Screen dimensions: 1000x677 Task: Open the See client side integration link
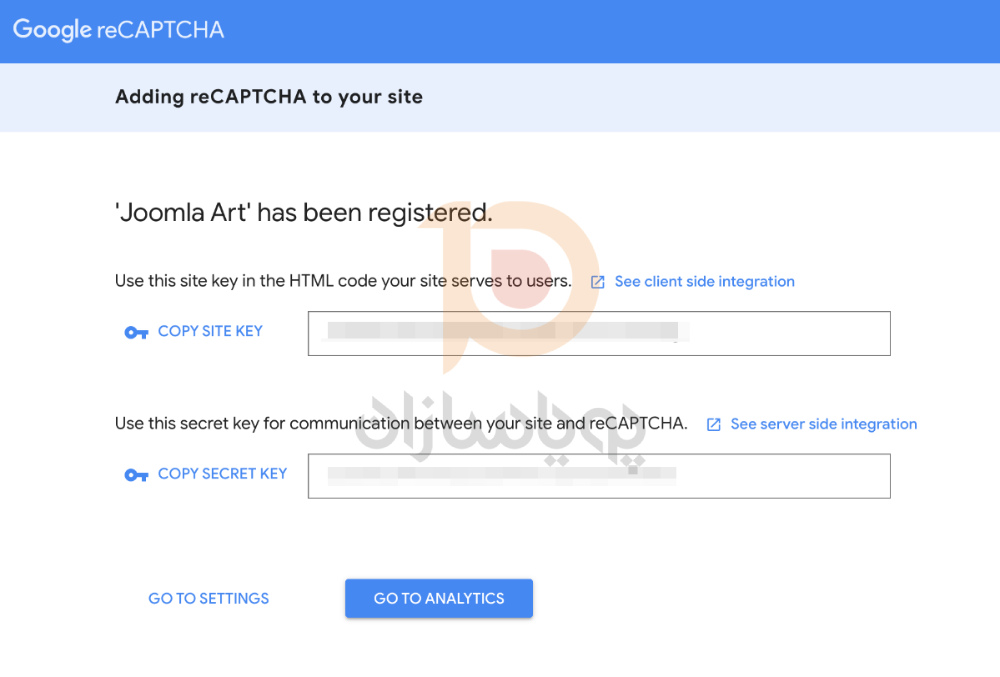pos(704,282)
